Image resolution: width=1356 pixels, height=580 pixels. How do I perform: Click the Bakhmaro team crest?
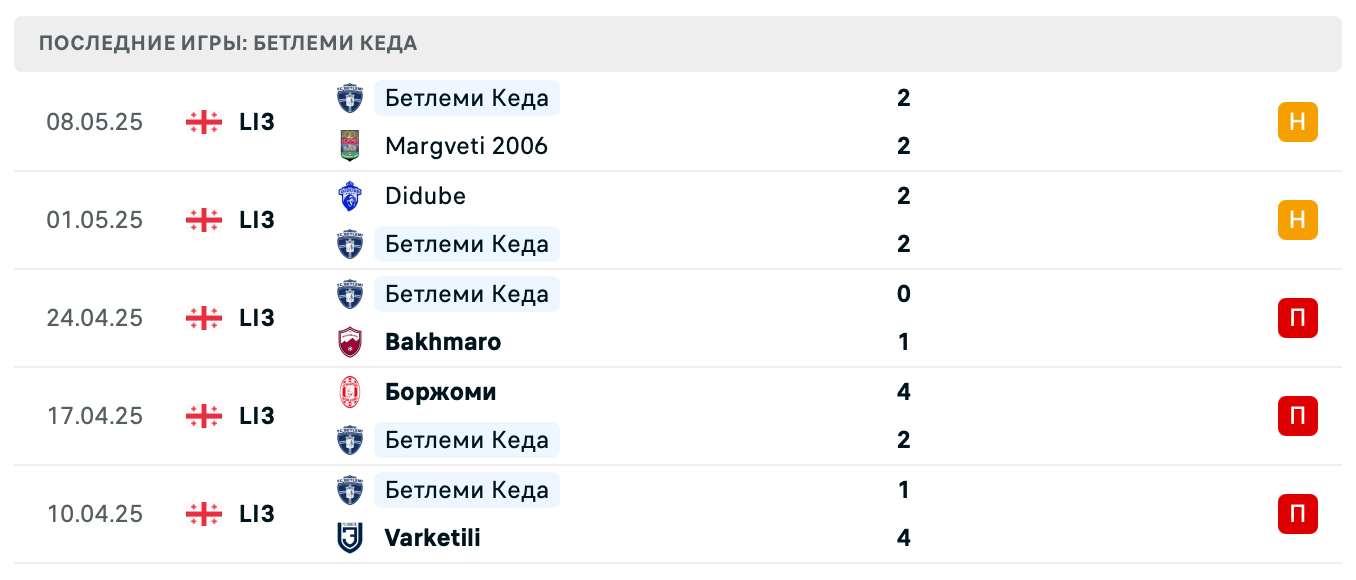(x=349, y=342)
